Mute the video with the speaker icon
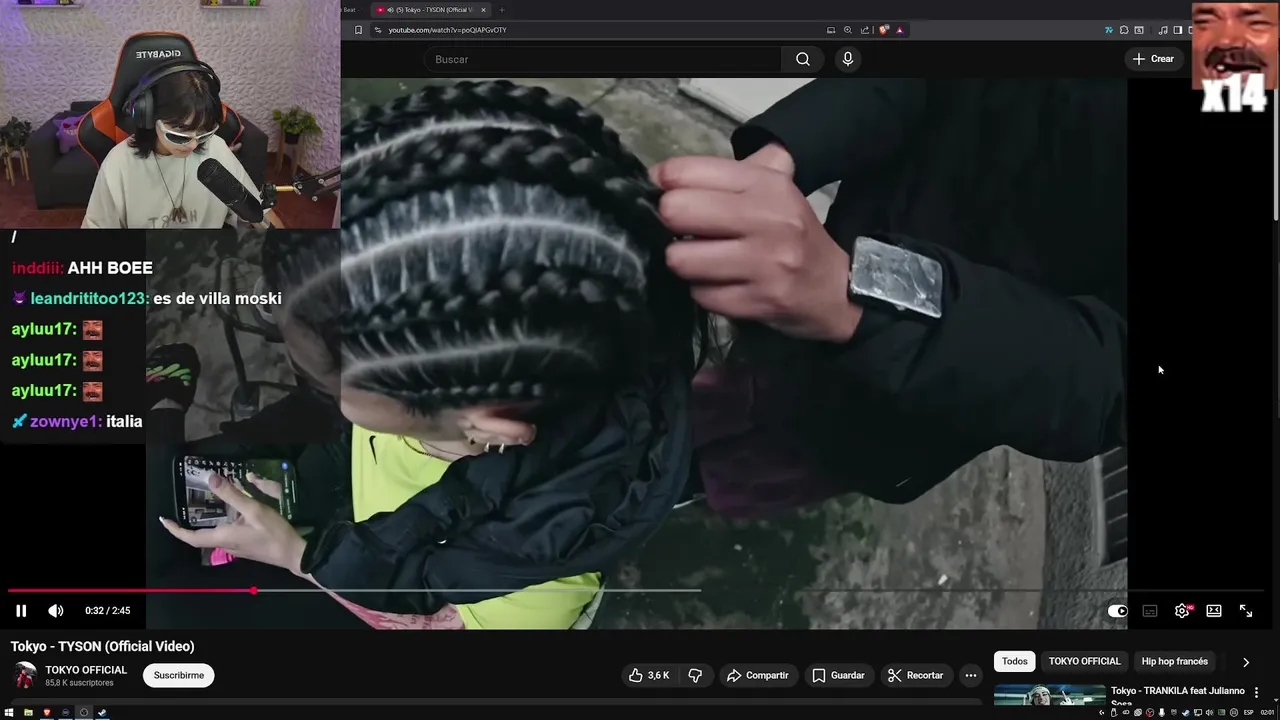The width and height of the screenshot is (1280, 720). [56, 611]
